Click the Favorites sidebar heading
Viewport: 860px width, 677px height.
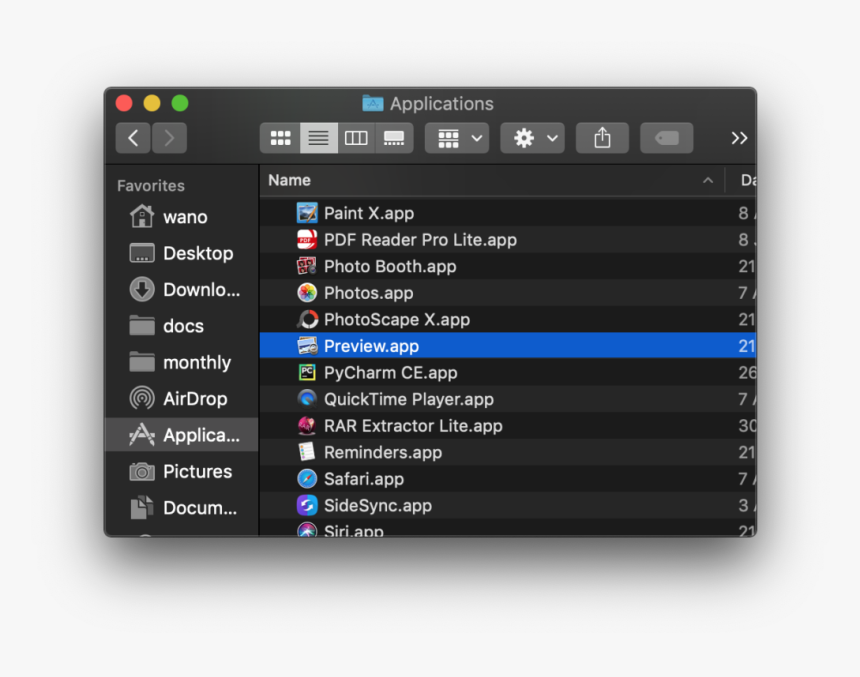pyautogui.click(x=151, y=185)
